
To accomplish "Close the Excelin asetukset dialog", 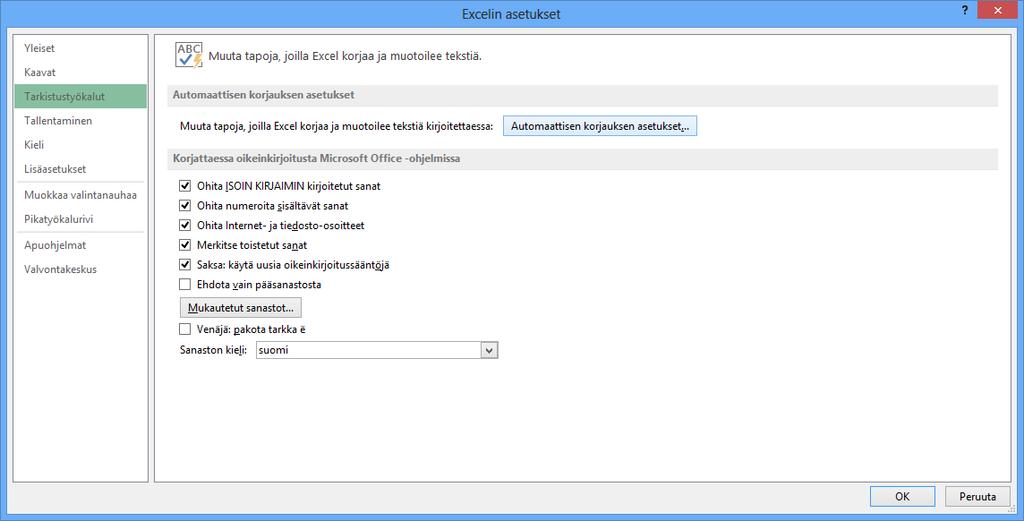I will (x=997, y=10).
